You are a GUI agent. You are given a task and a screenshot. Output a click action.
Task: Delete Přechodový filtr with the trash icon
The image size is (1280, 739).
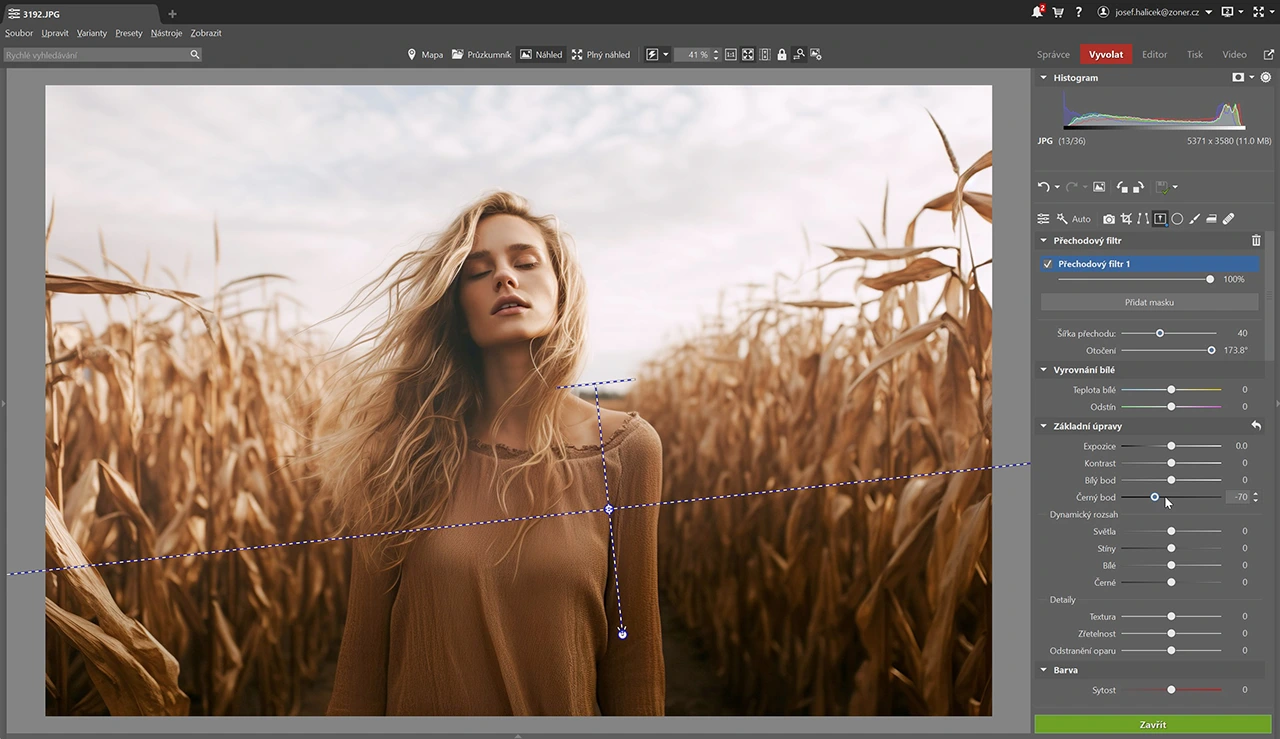1256,240
